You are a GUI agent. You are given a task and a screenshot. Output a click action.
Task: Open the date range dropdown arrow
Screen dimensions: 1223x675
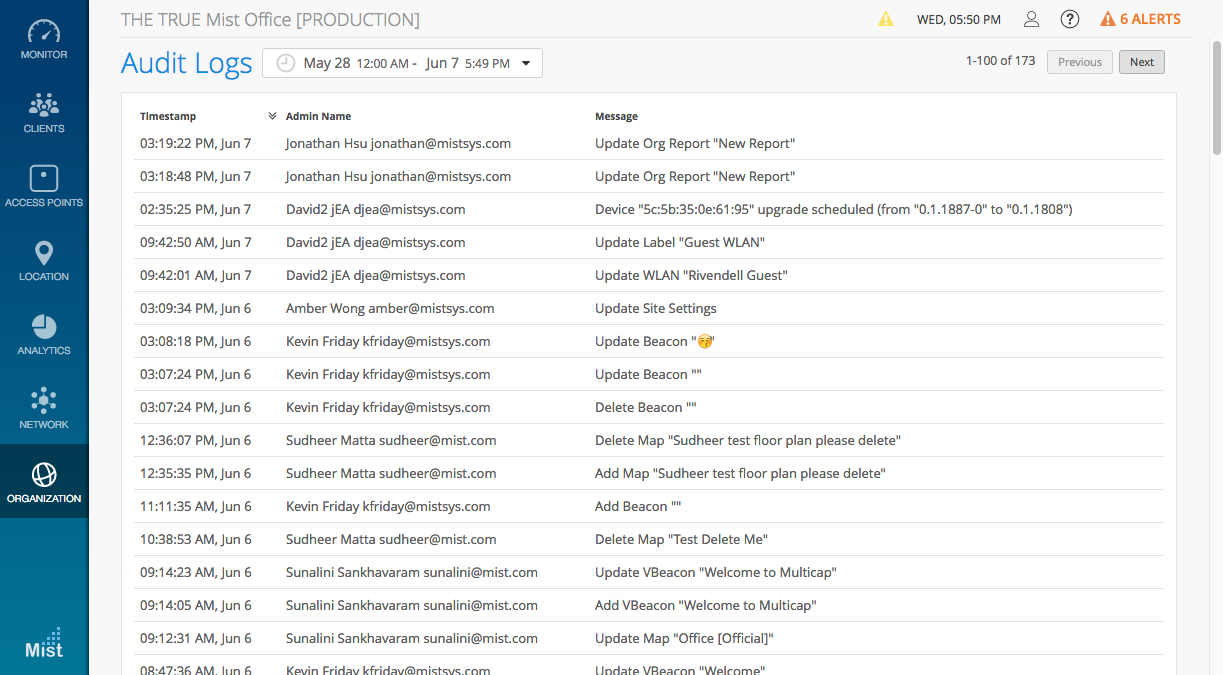(526, 64)
